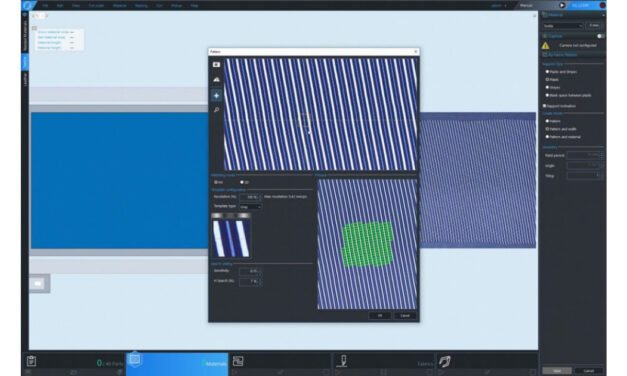The height and width of the screenshot is (376, 627).
Task: Click the play button in top bar
Action: point(562,5)
